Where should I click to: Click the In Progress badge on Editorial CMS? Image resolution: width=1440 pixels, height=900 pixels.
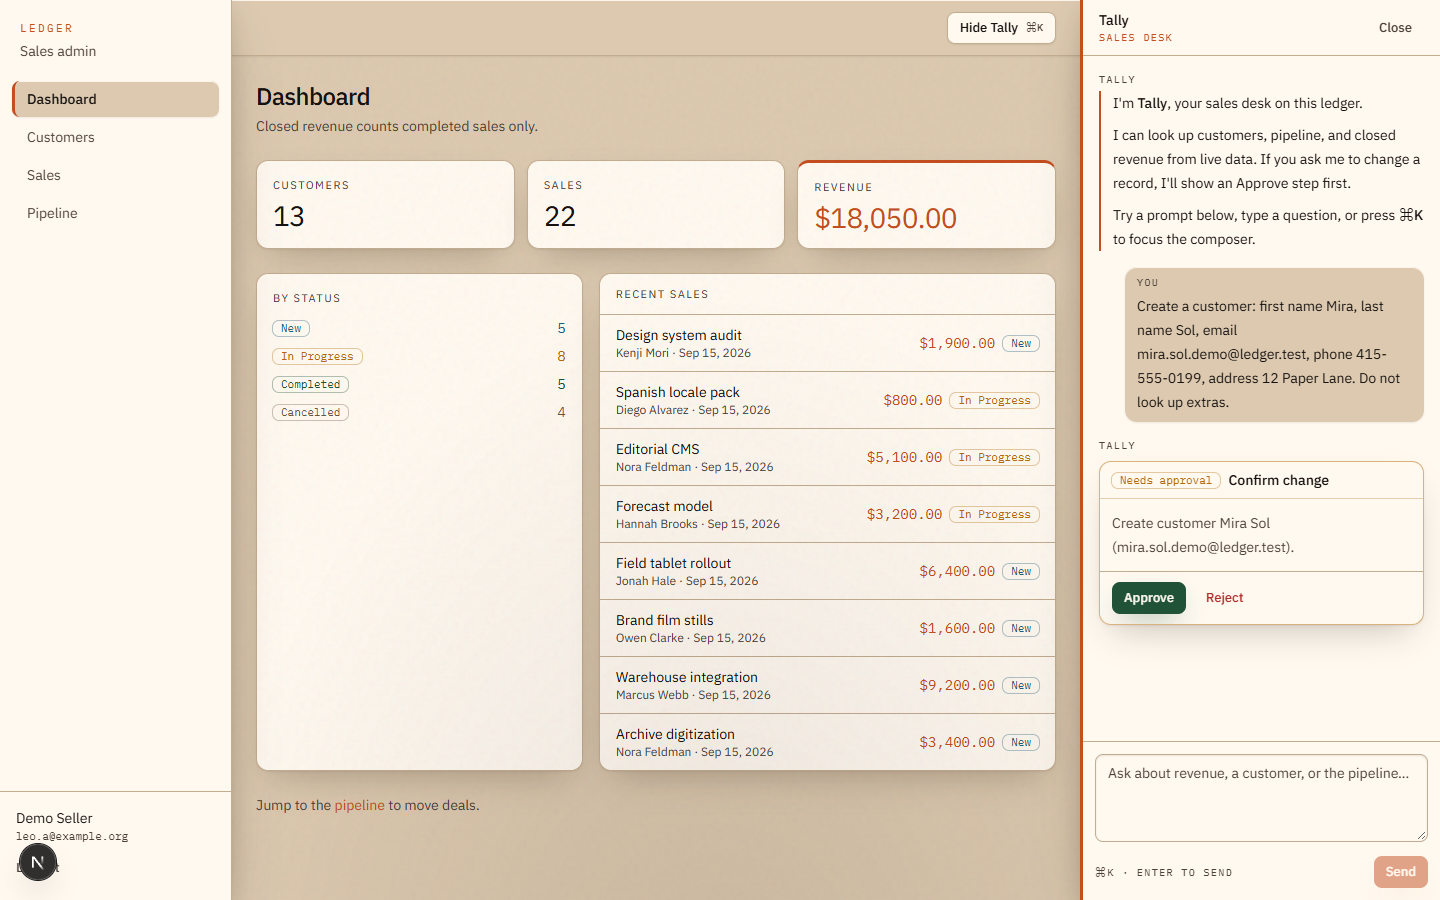pos(994,457)
